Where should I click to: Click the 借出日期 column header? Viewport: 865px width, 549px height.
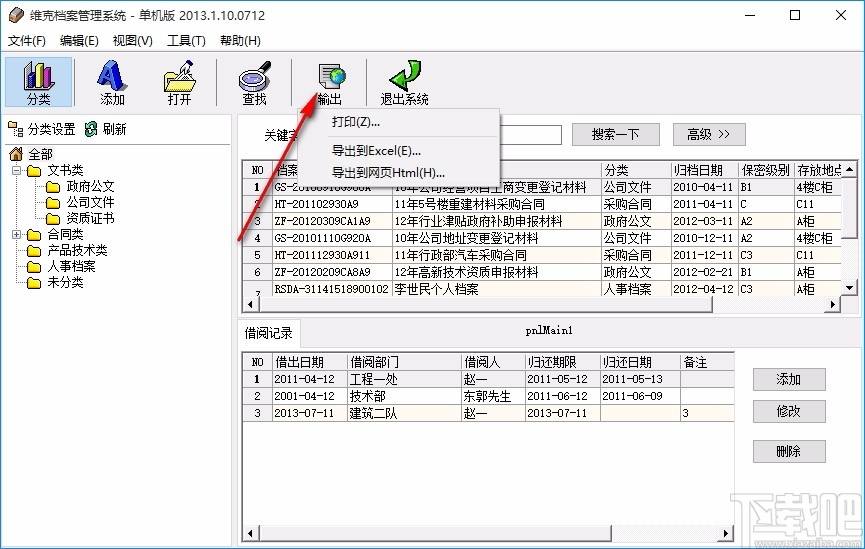tap(309, 362)
